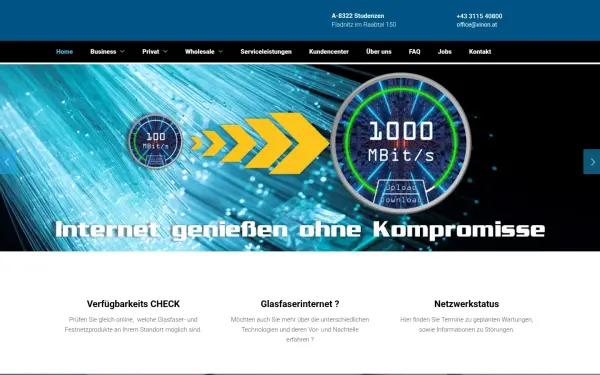Image resolution: width=600 pixels, height=375 pixels.
Task: Go to the Home menu item
Action: pyautogui.click(x=64, y=52)
